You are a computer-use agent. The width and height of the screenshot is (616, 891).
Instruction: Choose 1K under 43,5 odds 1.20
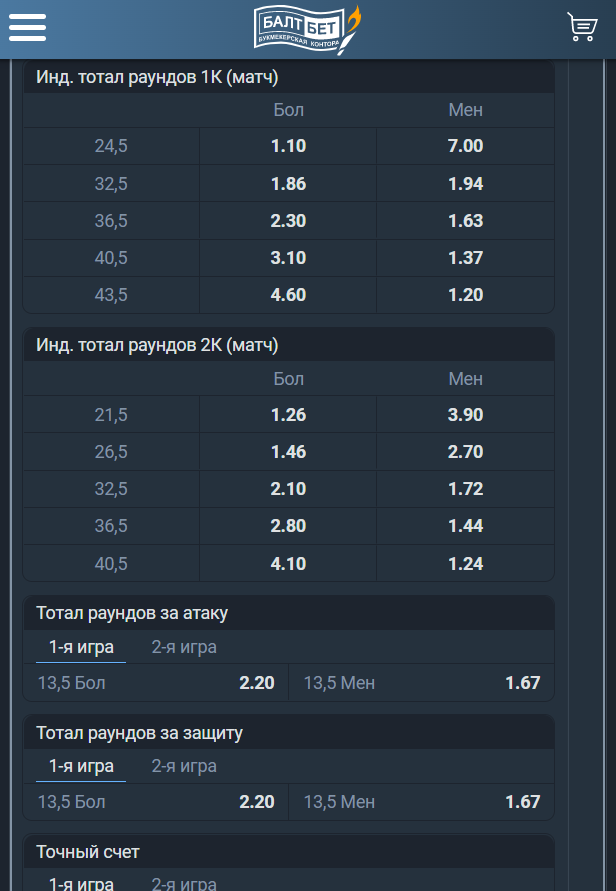coord(465,295)
